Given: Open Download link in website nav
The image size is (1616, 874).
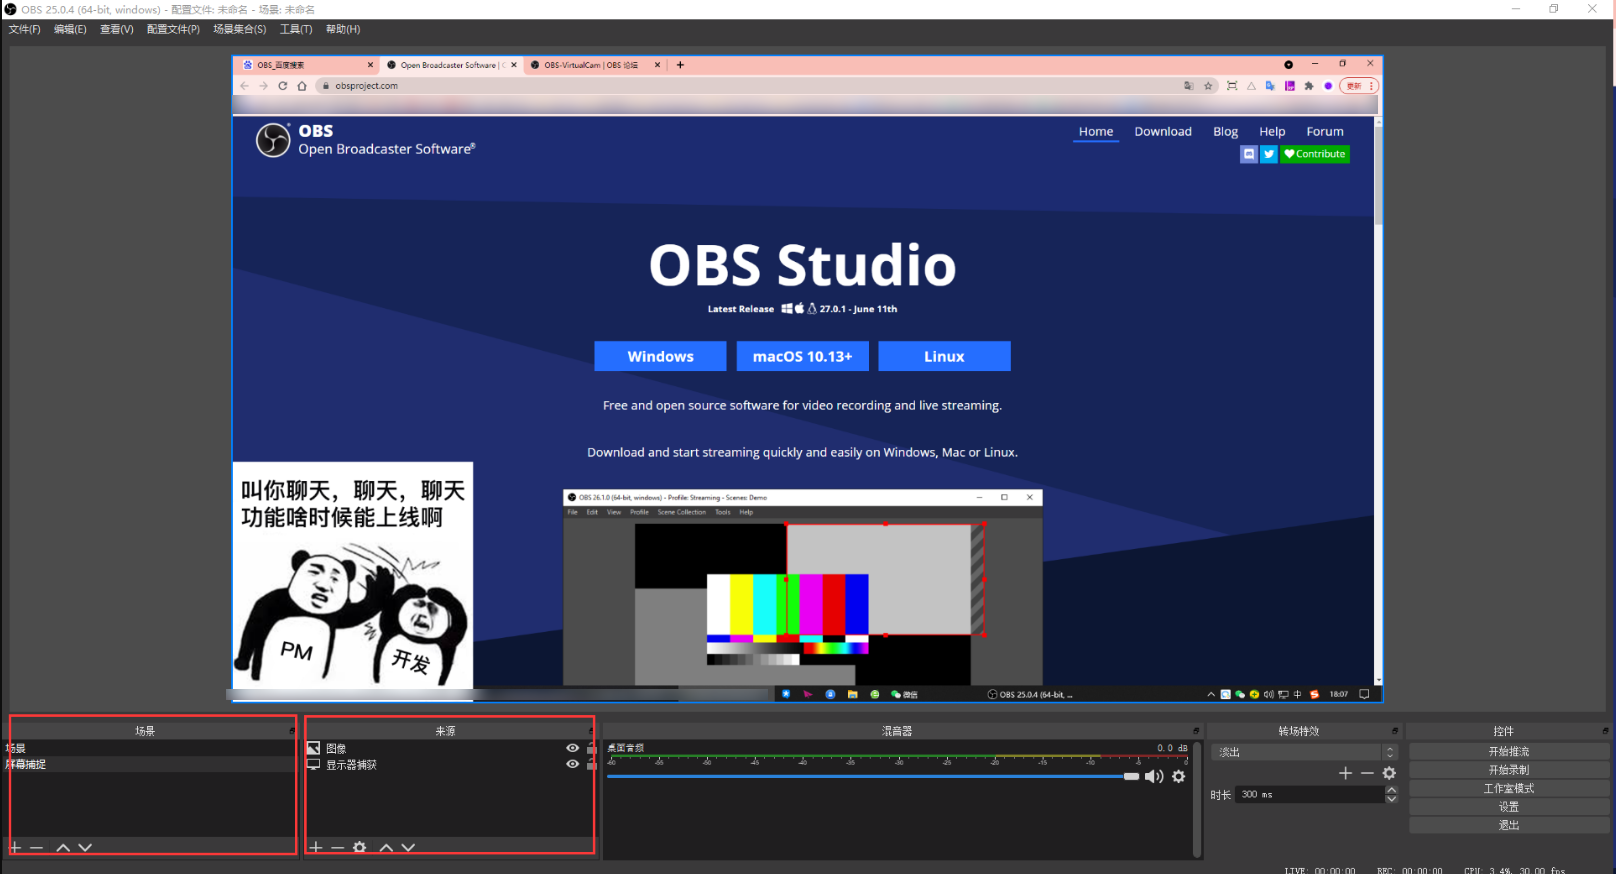Looking at the screenshot, I should pyautogui.click(x=1163, y=132).
